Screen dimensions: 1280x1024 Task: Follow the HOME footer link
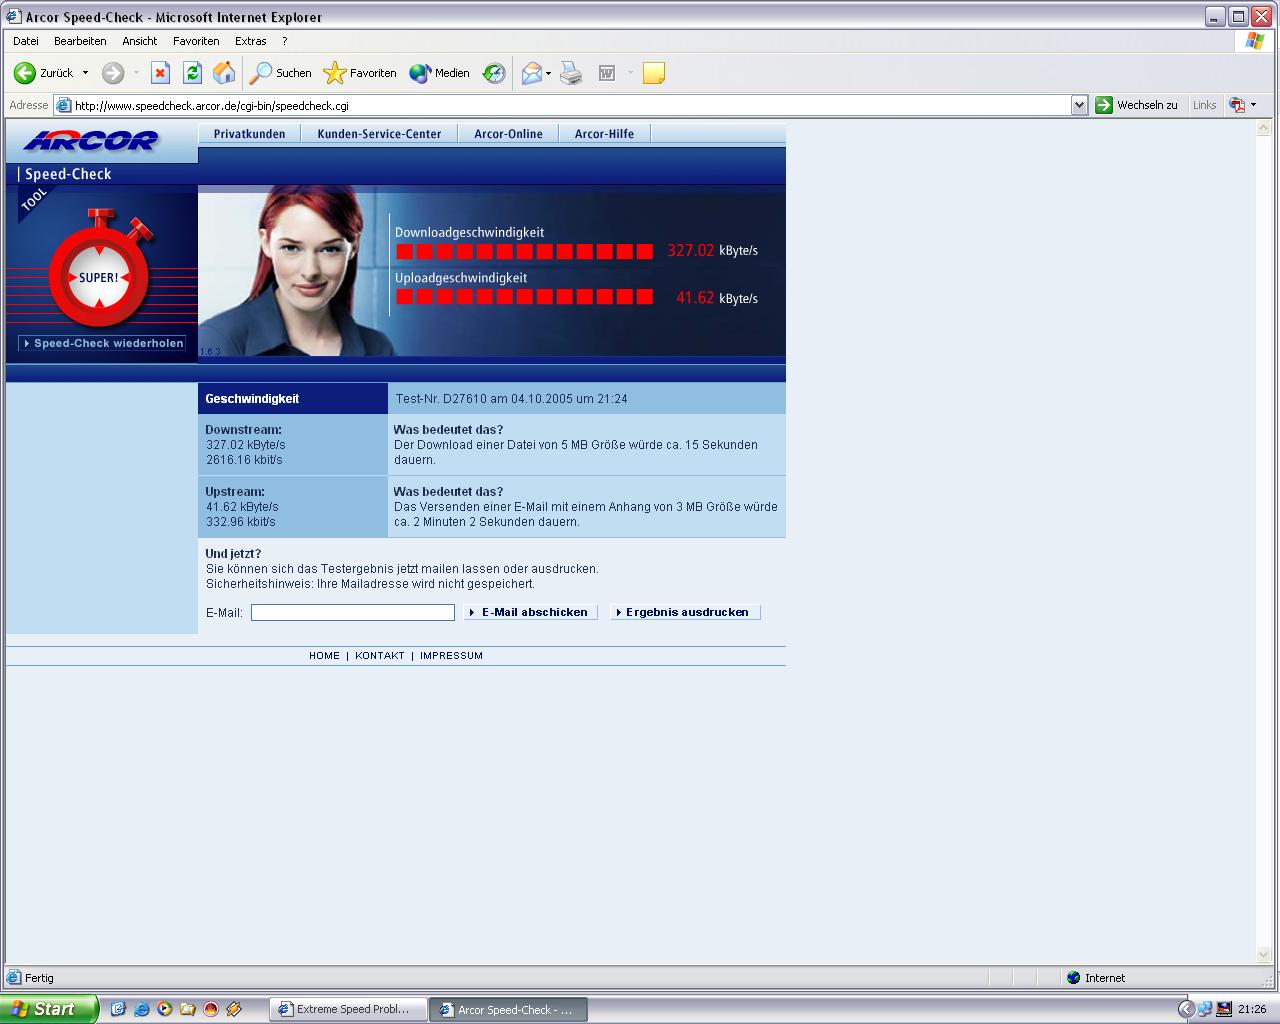click(x=324, y=656)
